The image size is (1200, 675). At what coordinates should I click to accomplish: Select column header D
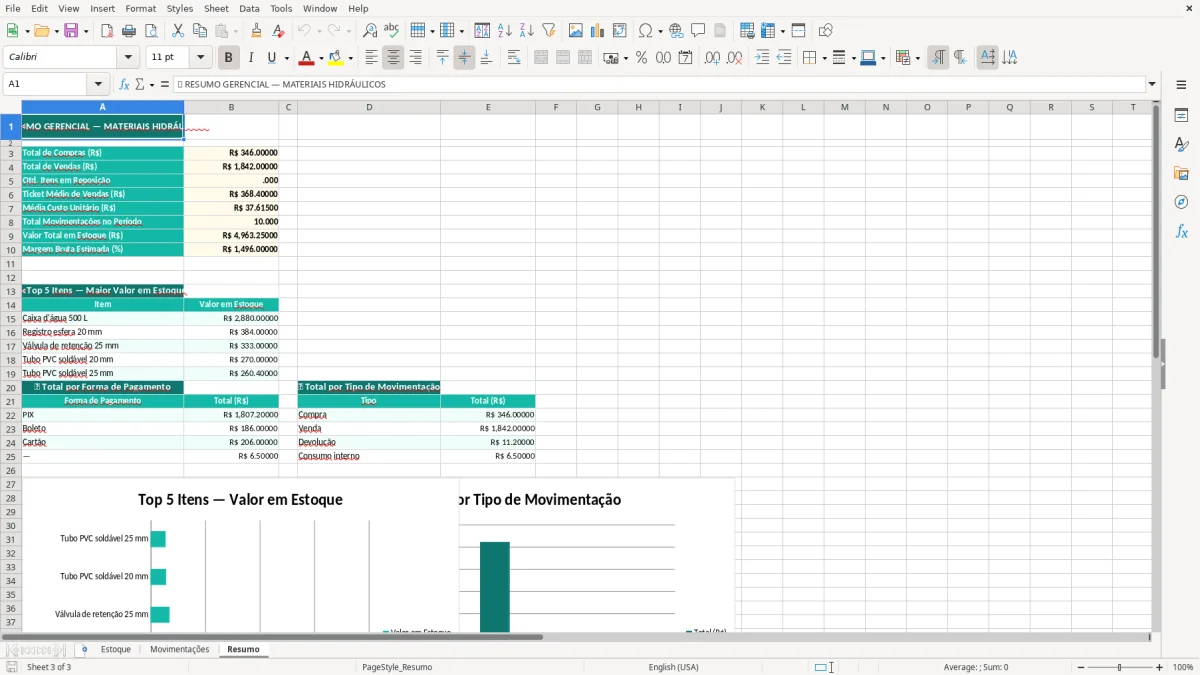pyautogui.click(x=368, y=107)
